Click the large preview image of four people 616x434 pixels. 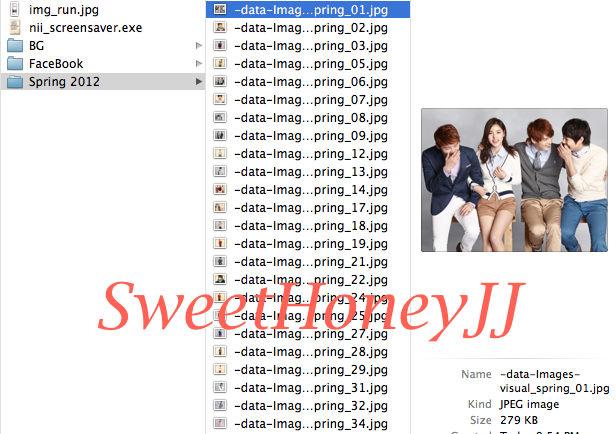(514, 180)
